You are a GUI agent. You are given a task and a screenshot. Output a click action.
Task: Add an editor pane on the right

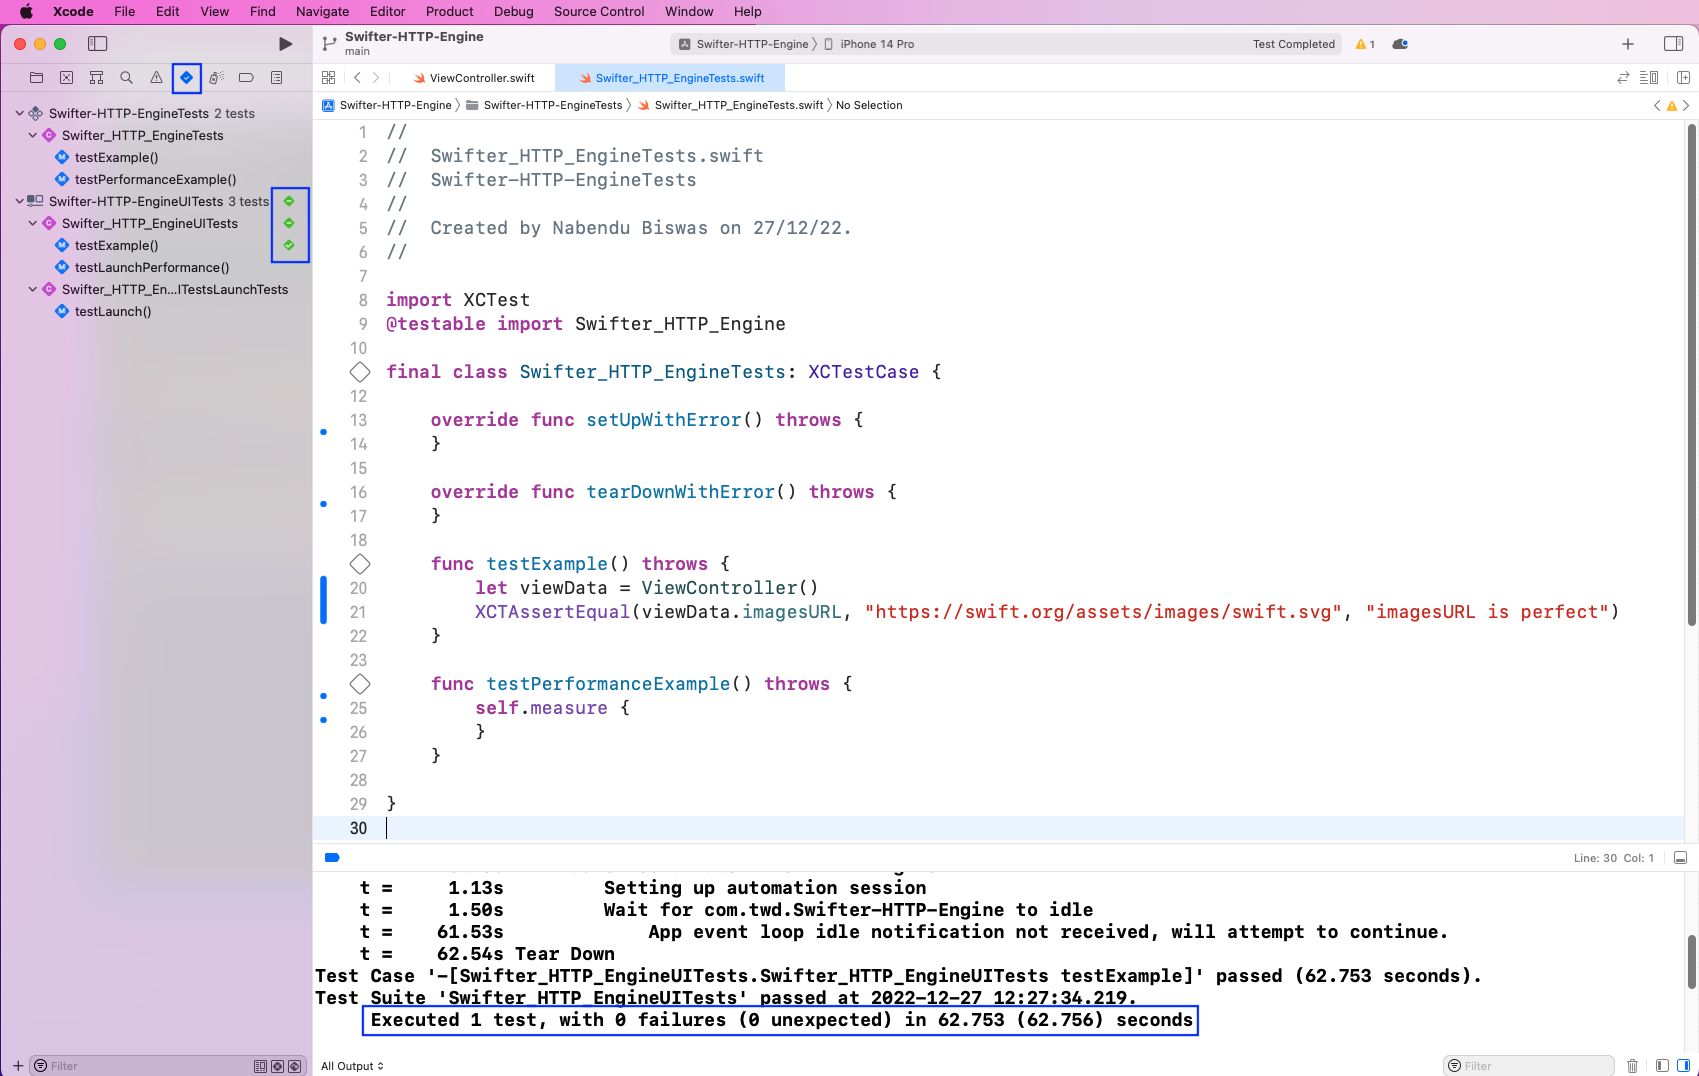point(1683,77)
